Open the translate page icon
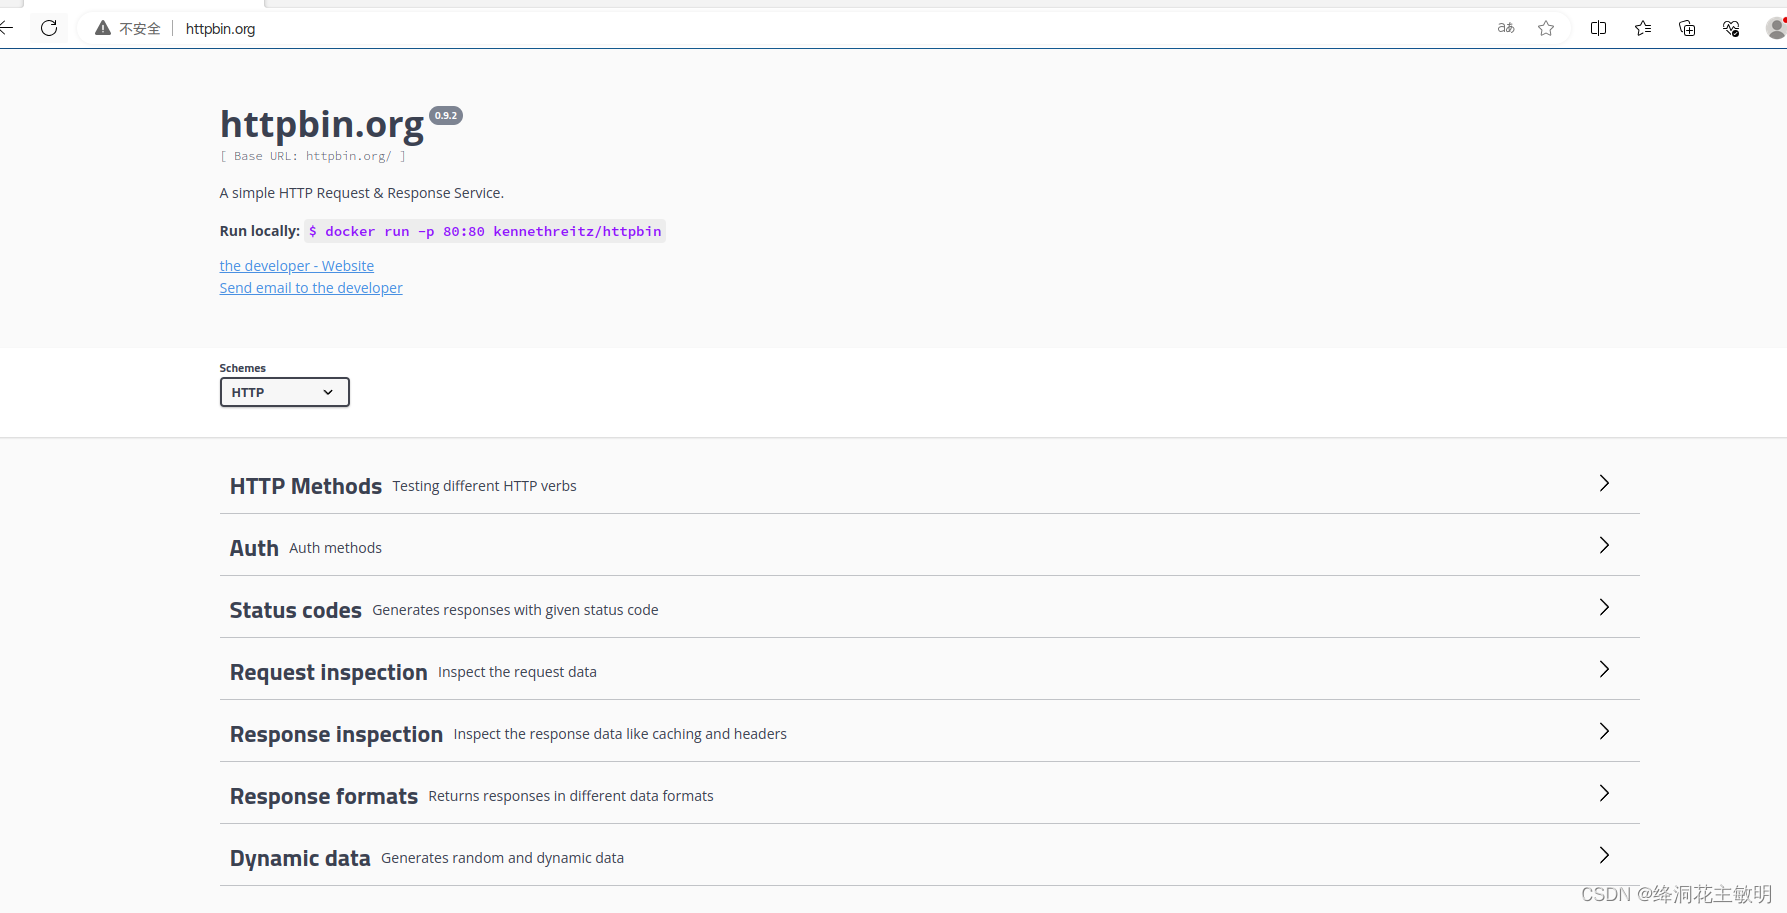Image resolution: width=1787 pixels, height=913 pixels. pos(1506,28)
